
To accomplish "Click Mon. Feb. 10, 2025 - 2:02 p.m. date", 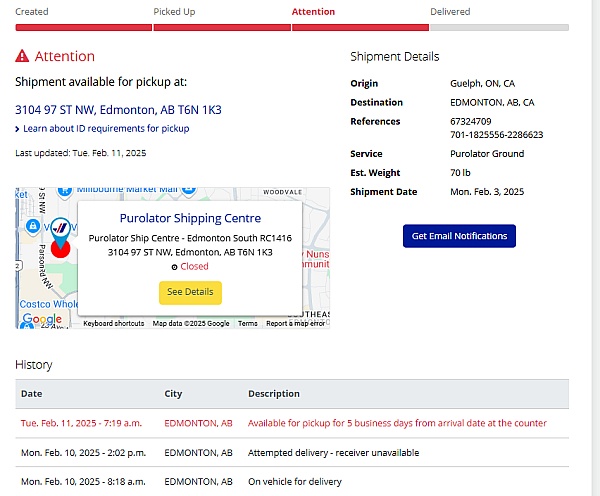I will click(x=83, y=453).
